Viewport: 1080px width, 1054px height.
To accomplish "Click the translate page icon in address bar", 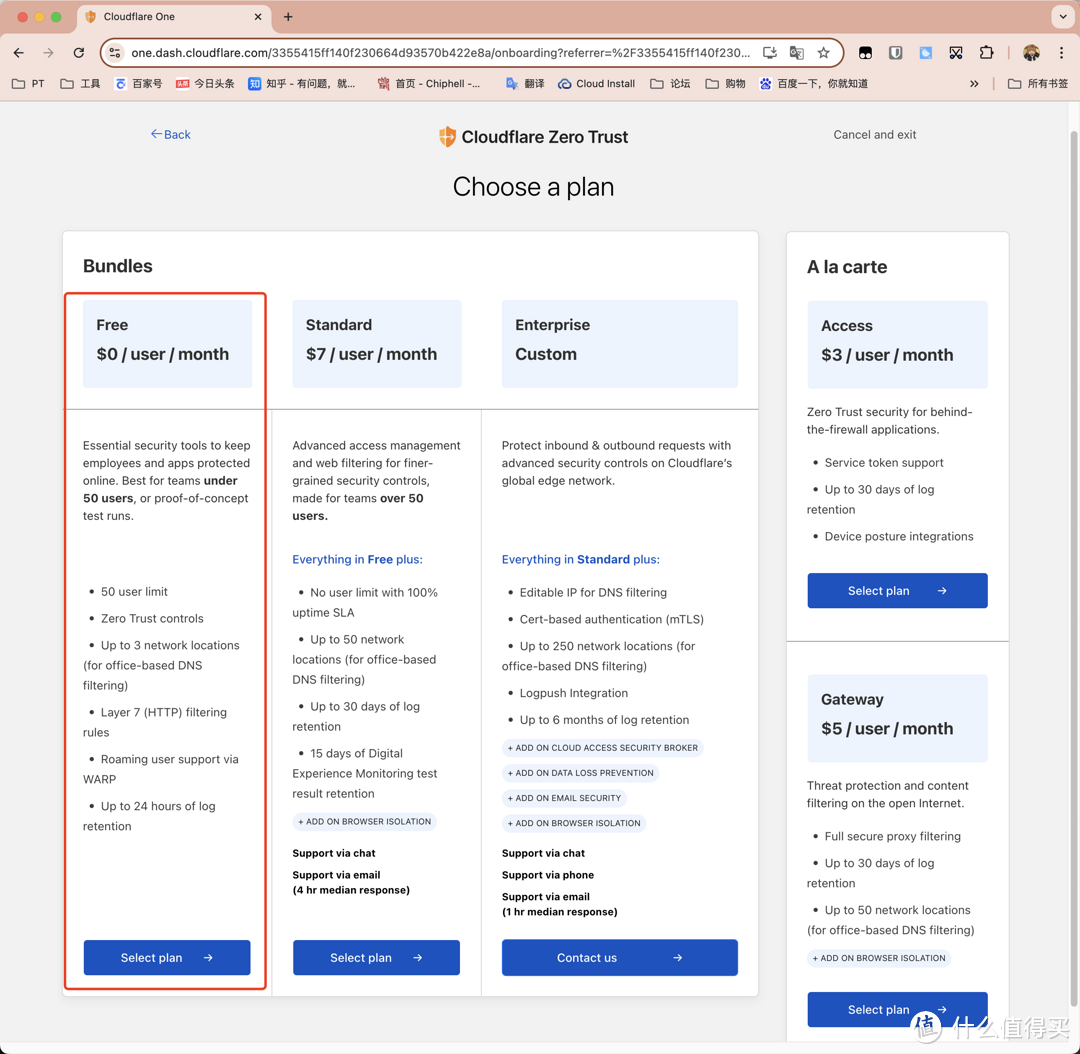I will pos(796,53).
